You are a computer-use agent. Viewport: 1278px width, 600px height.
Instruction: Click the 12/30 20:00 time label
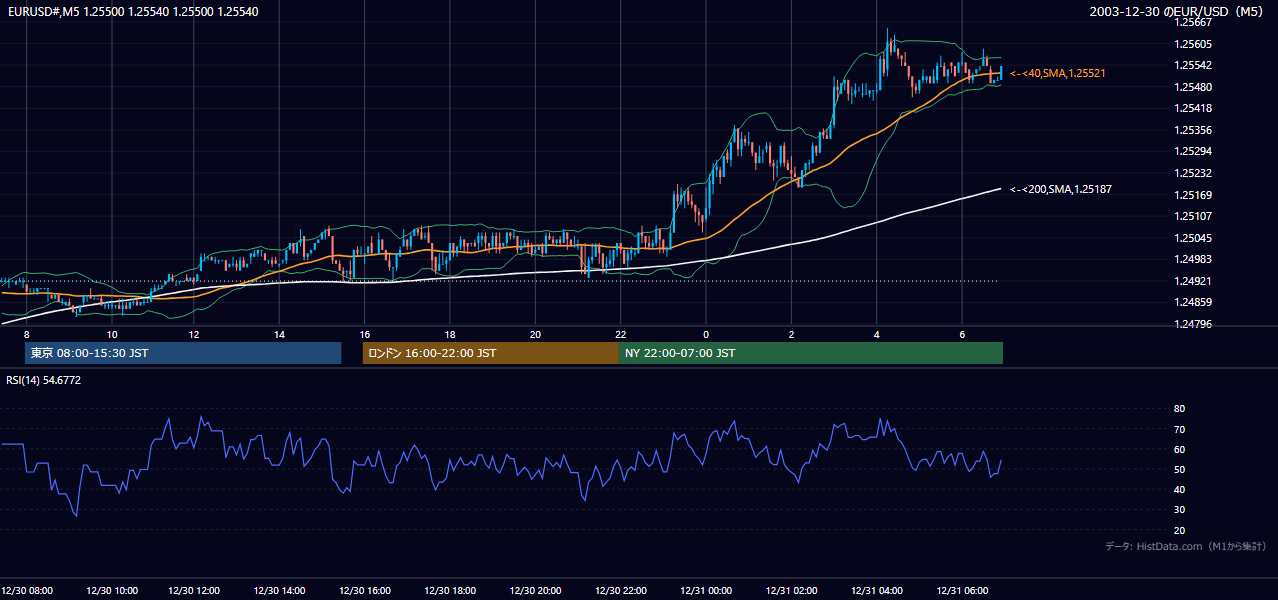pos(535,590)
